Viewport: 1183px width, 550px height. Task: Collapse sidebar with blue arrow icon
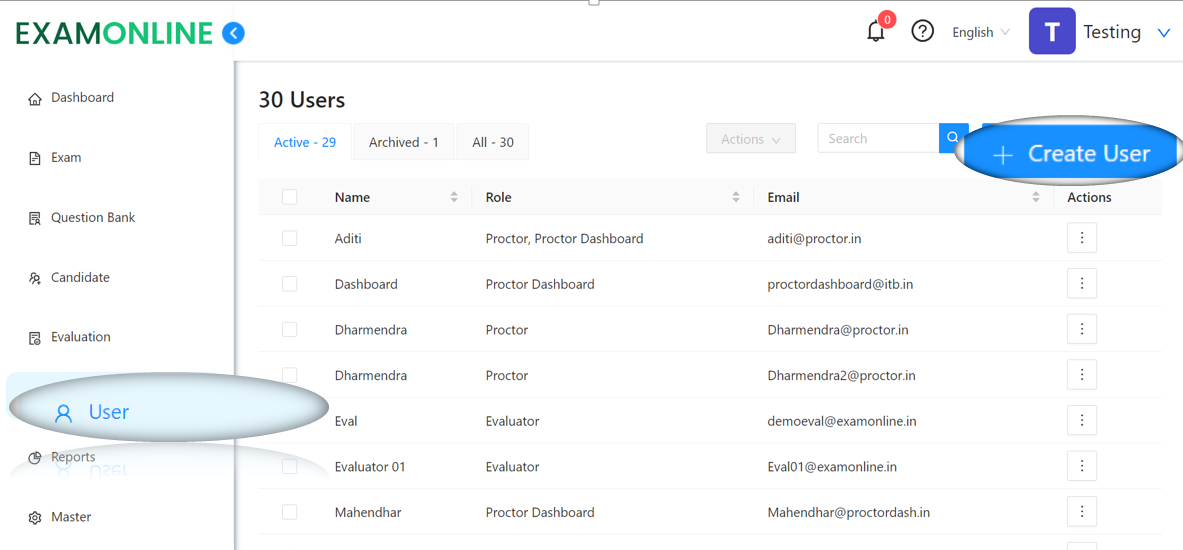tap(234, 33)
